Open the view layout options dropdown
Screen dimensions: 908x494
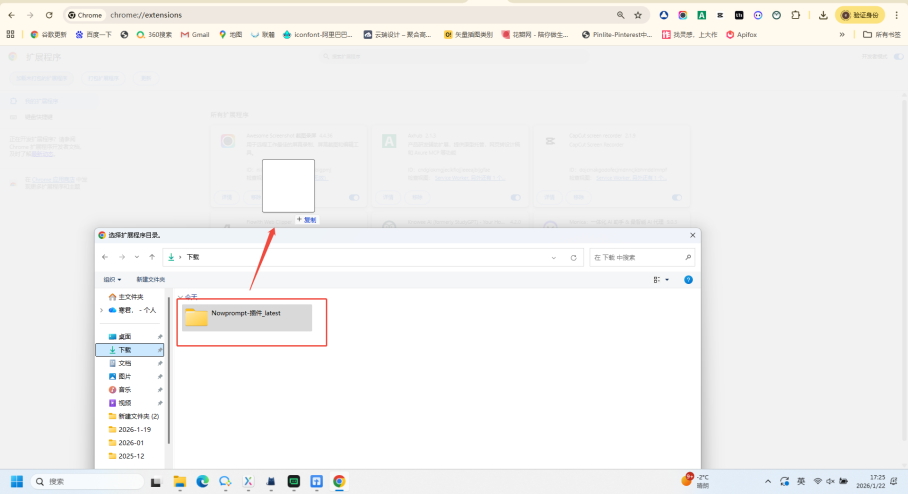click(x=668, y=279)
